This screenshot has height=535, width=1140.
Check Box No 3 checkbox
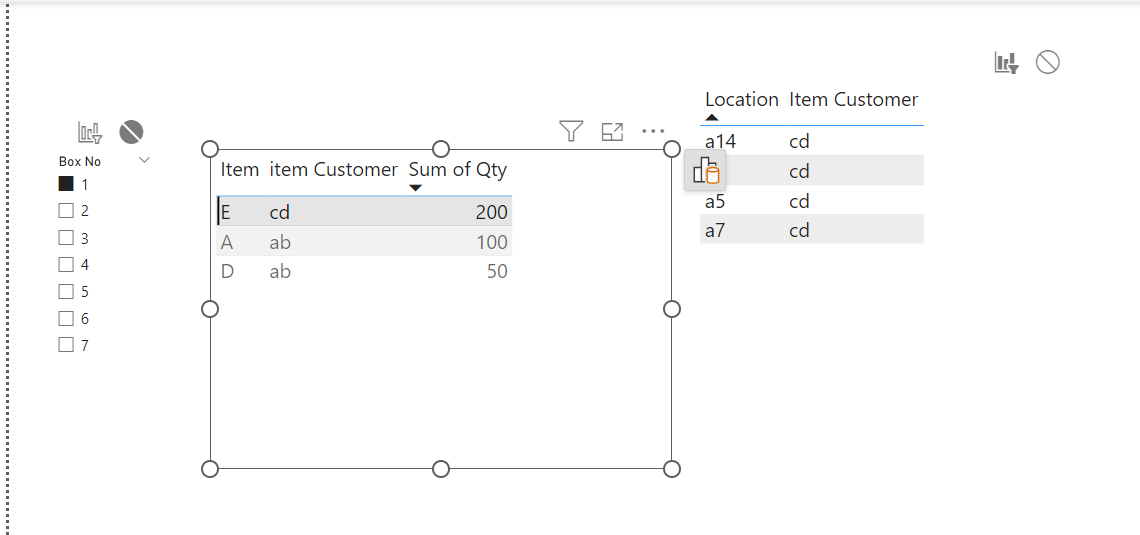(66, 238)
